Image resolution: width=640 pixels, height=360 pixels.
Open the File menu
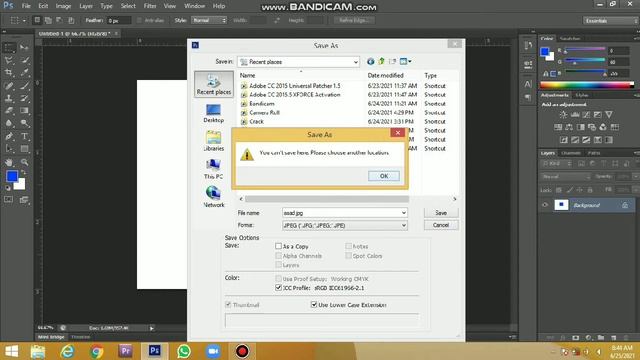26,6
